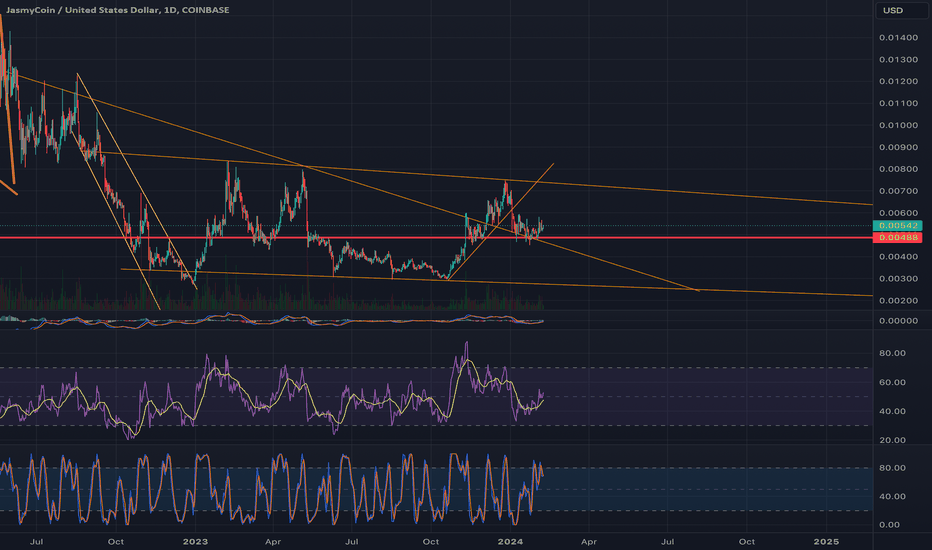Click the 0.00200 price axis label
The height and width of the screenshot is (550, 932).
(x=898, y=301)
